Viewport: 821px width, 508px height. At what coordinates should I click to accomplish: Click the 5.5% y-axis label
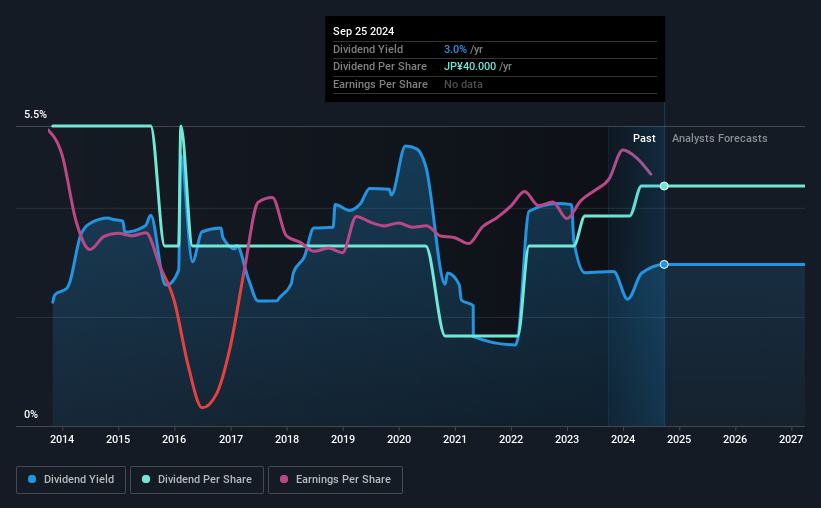(x=35, y=115)
